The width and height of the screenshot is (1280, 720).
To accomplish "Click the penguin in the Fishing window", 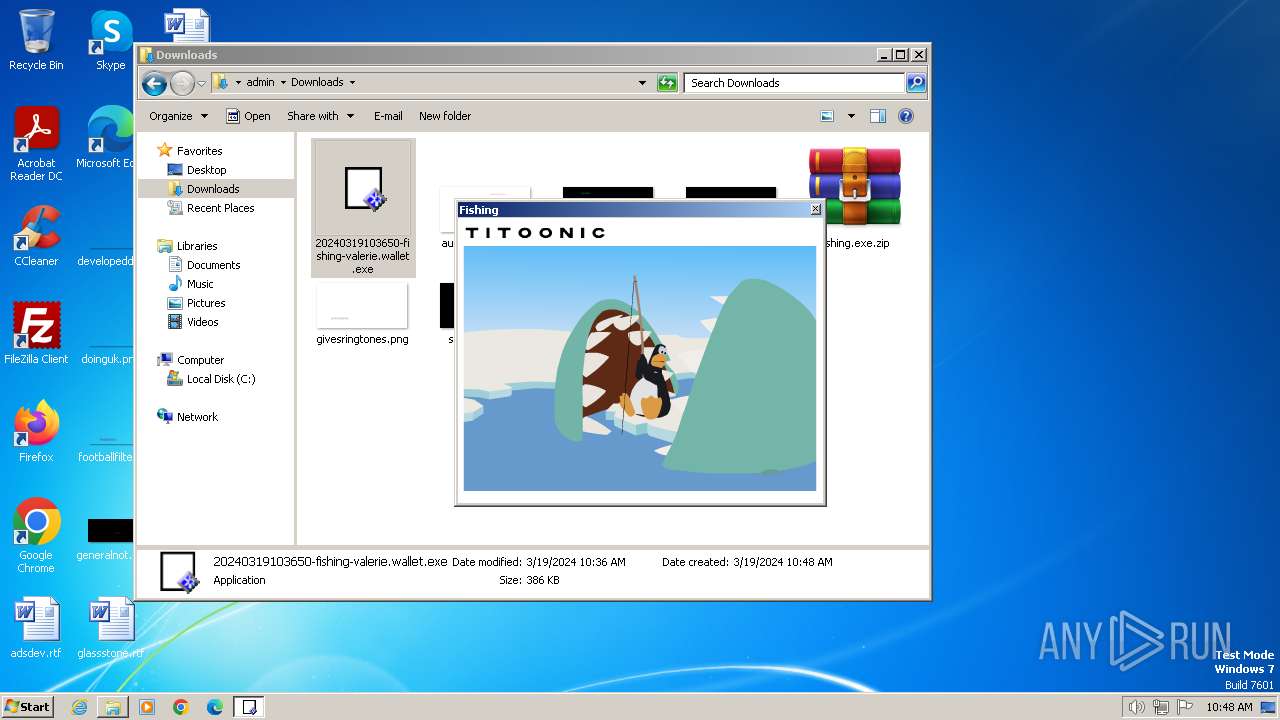I will tap(653, 382).
